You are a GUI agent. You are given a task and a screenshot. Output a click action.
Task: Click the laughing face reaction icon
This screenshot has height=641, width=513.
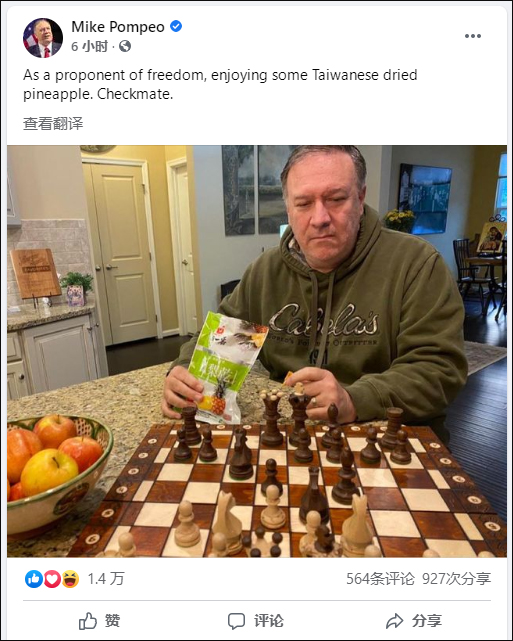click(70, 579)
